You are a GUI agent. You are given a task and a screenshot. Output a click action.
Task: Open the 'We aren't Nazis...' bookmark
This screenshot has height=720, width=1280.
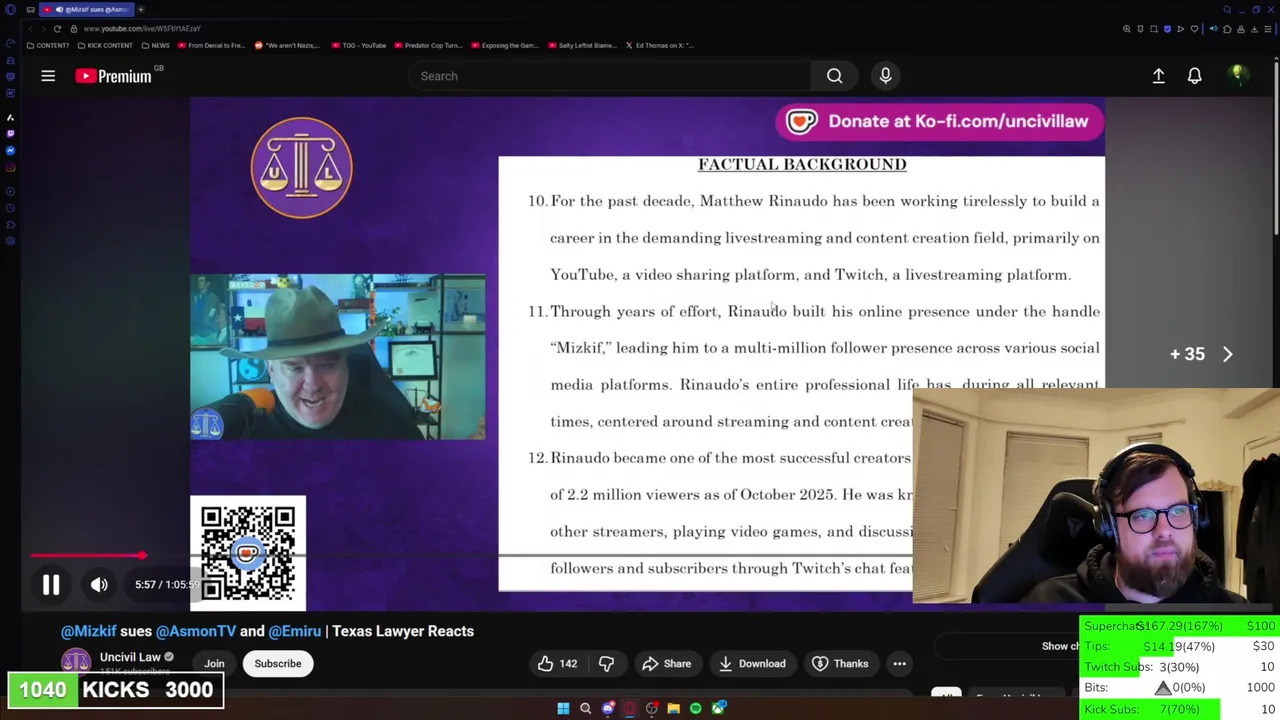pyautogui.click(x=289, y=45)
